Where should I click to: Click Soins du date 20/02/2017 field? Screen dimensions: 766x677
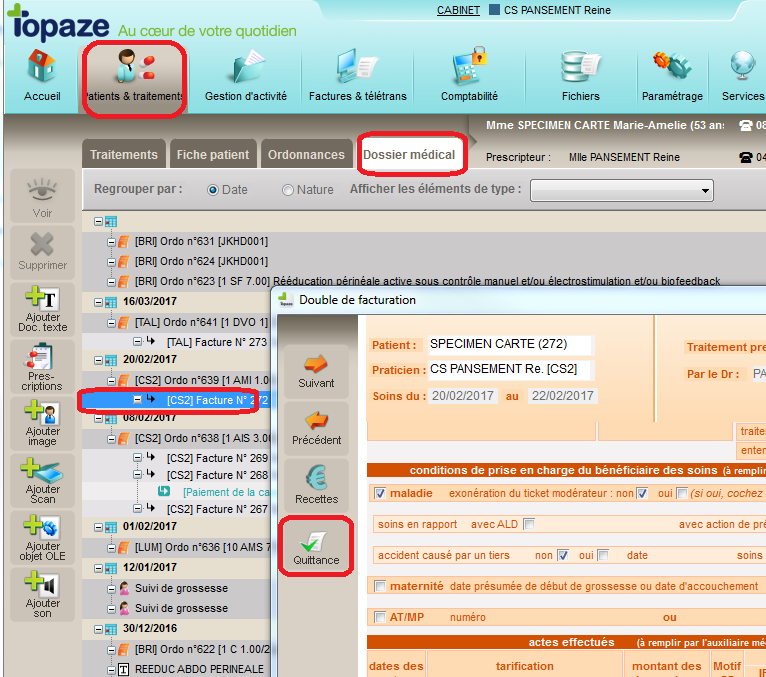click(463, 396)
